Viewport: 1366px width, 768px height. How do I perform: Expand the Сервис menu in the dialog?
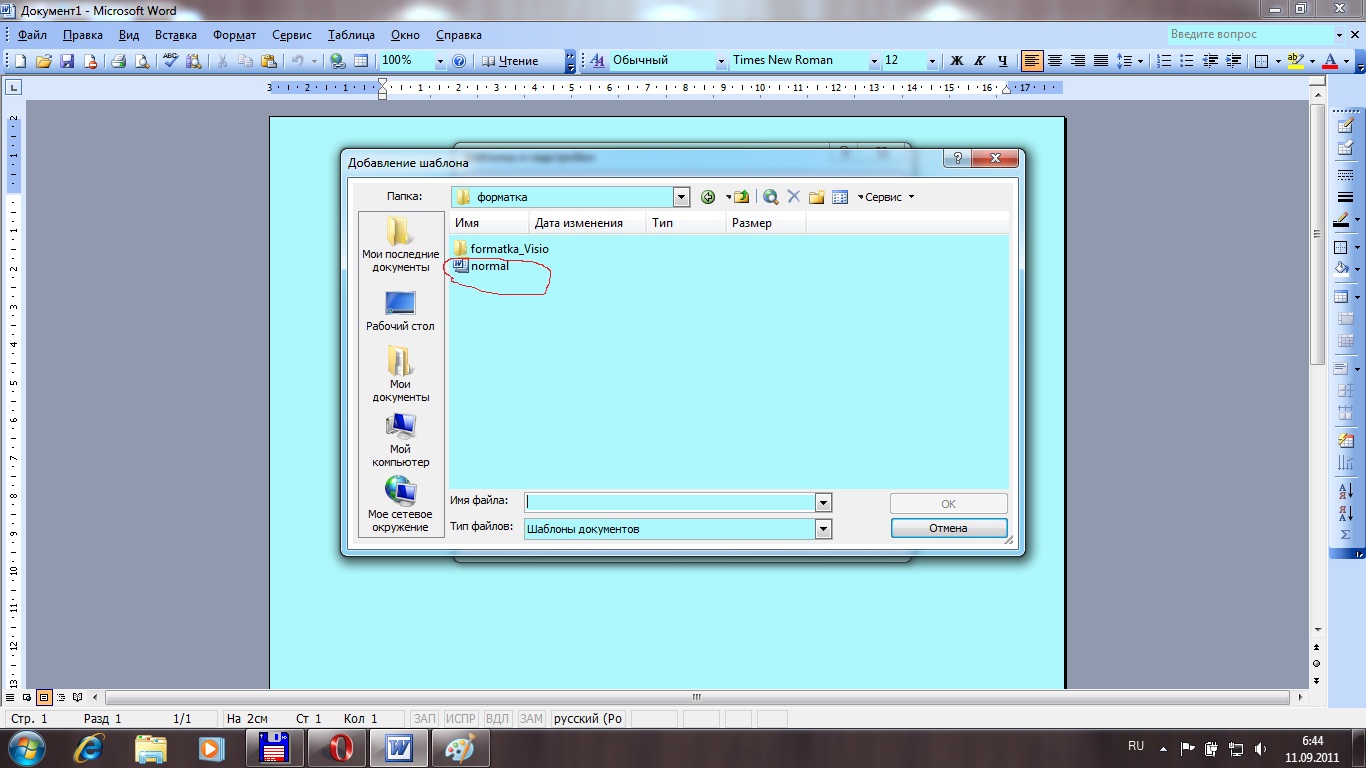pyautogui.click(x=886, y=197)
